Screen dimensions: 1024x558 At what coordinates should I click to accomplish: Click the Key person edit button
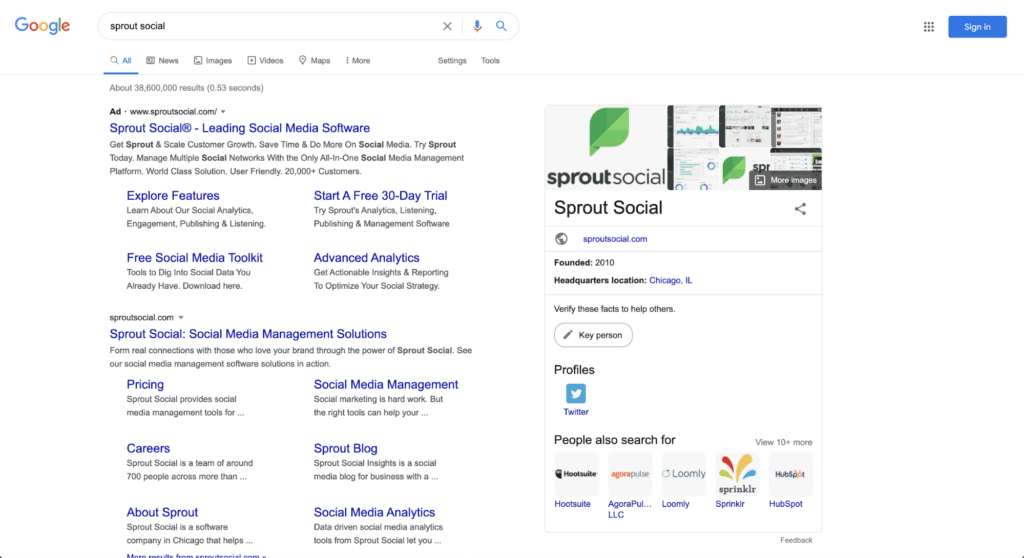[593, 335]
